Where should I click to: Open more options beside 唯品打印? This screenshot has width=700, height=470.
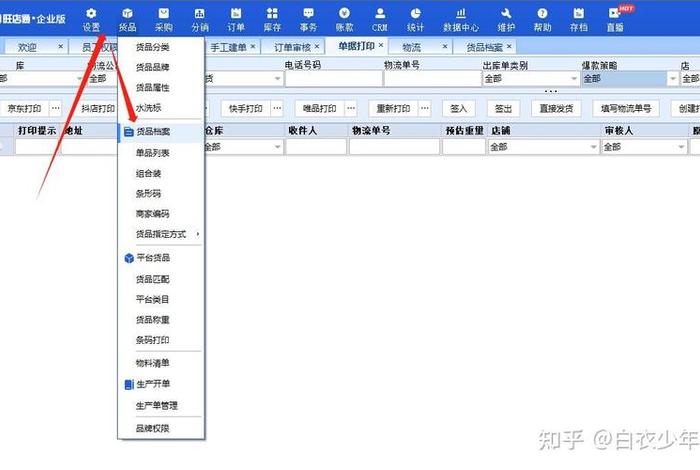point(351,108)
